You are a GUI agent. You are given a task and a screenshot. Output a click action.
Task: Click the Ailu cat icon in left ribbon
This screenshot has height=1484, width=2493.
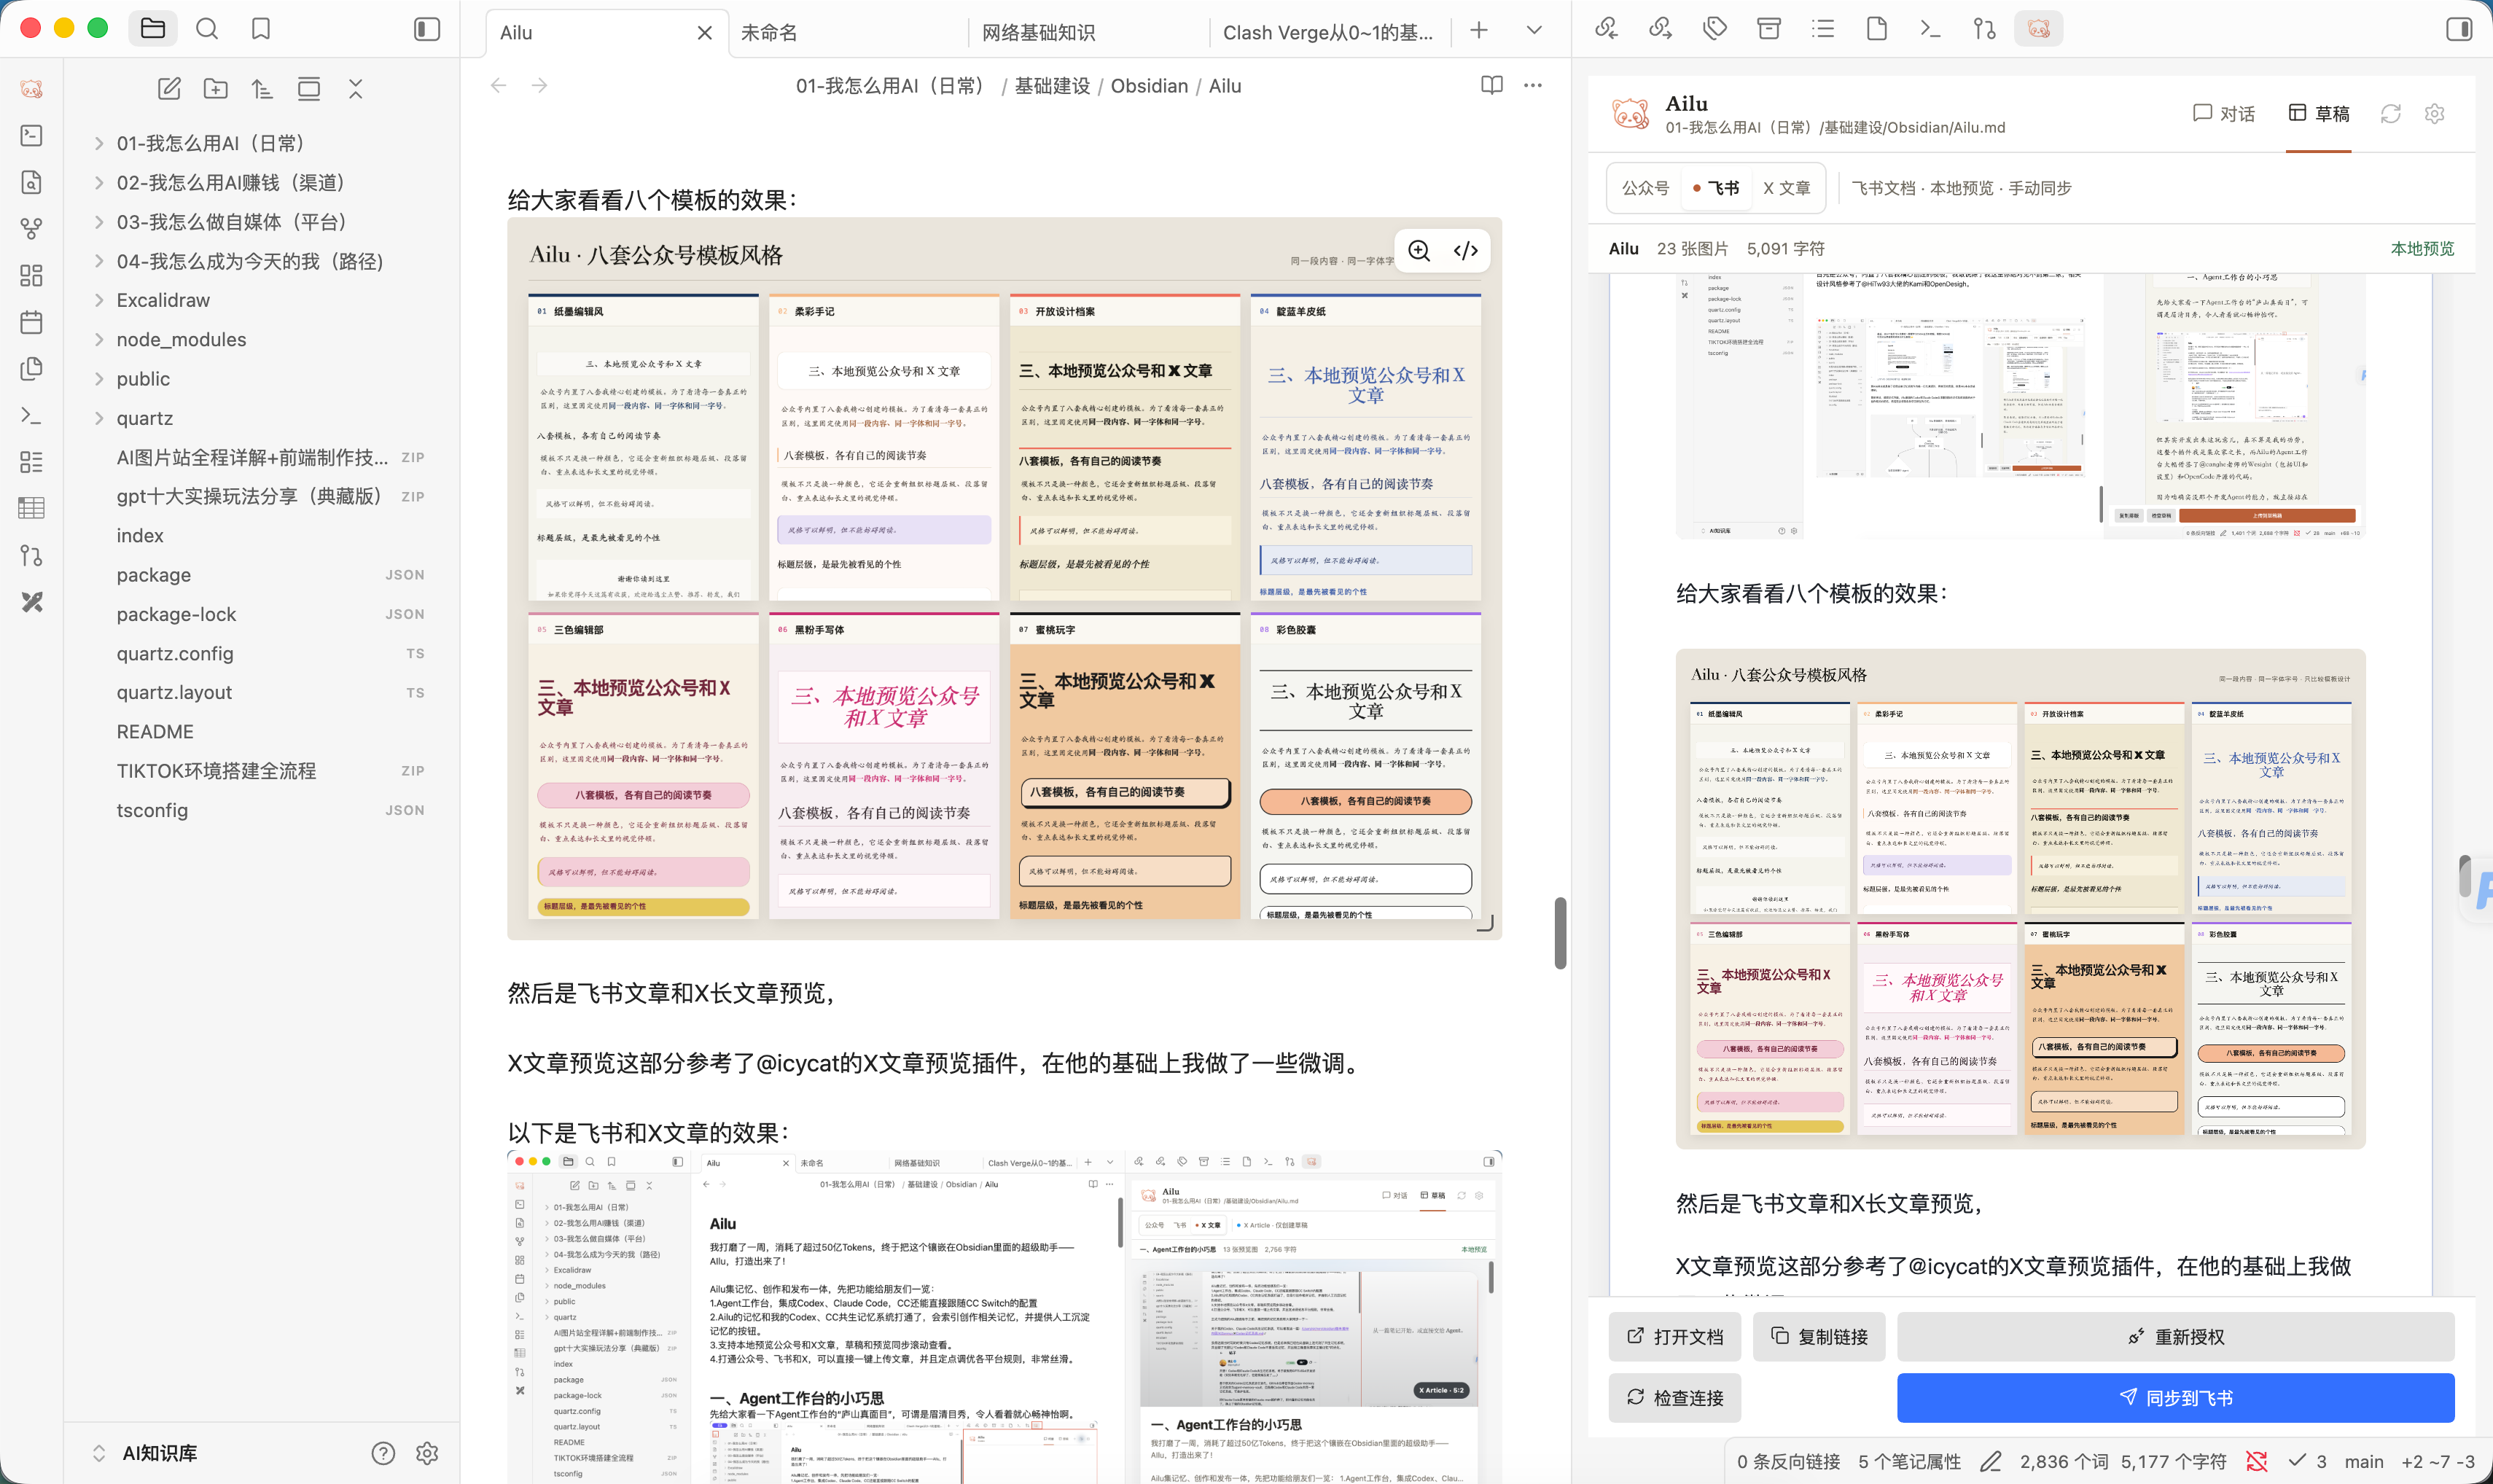31,89
